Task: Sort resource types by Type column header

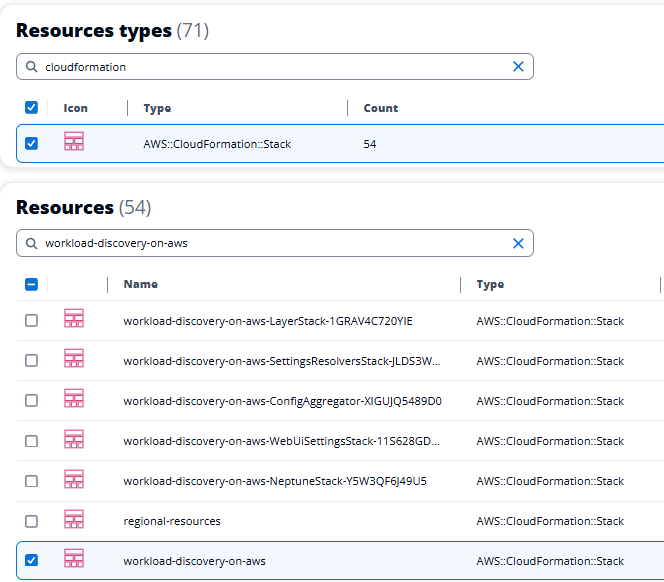Action: 157,108
